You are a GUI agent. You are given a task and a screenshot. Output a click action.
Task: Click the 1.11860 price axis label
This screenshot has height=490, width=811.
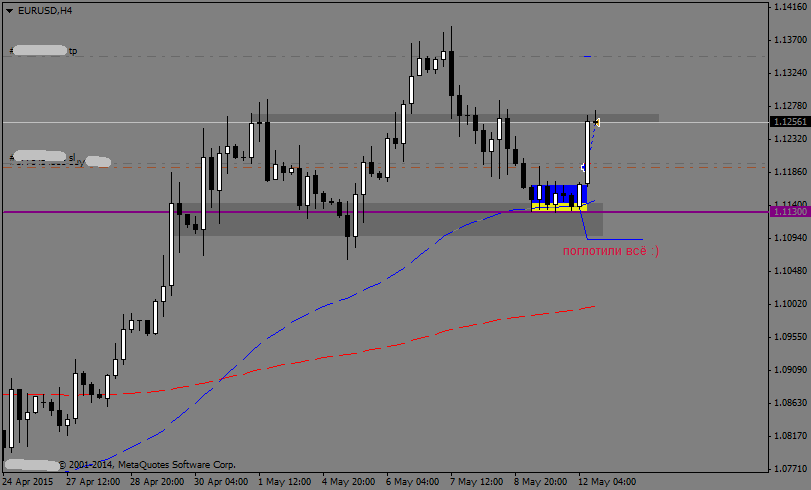(x=790, y=172)
